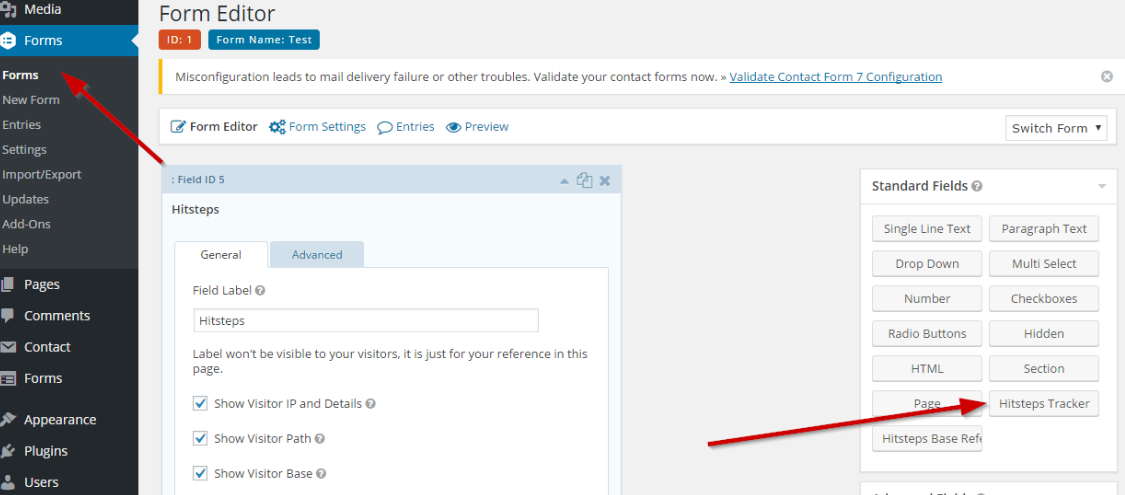This screenshot has height=495, width=1125.
Task: Uncheck Show Visitor Base checkbox
Action: [200, 473]
